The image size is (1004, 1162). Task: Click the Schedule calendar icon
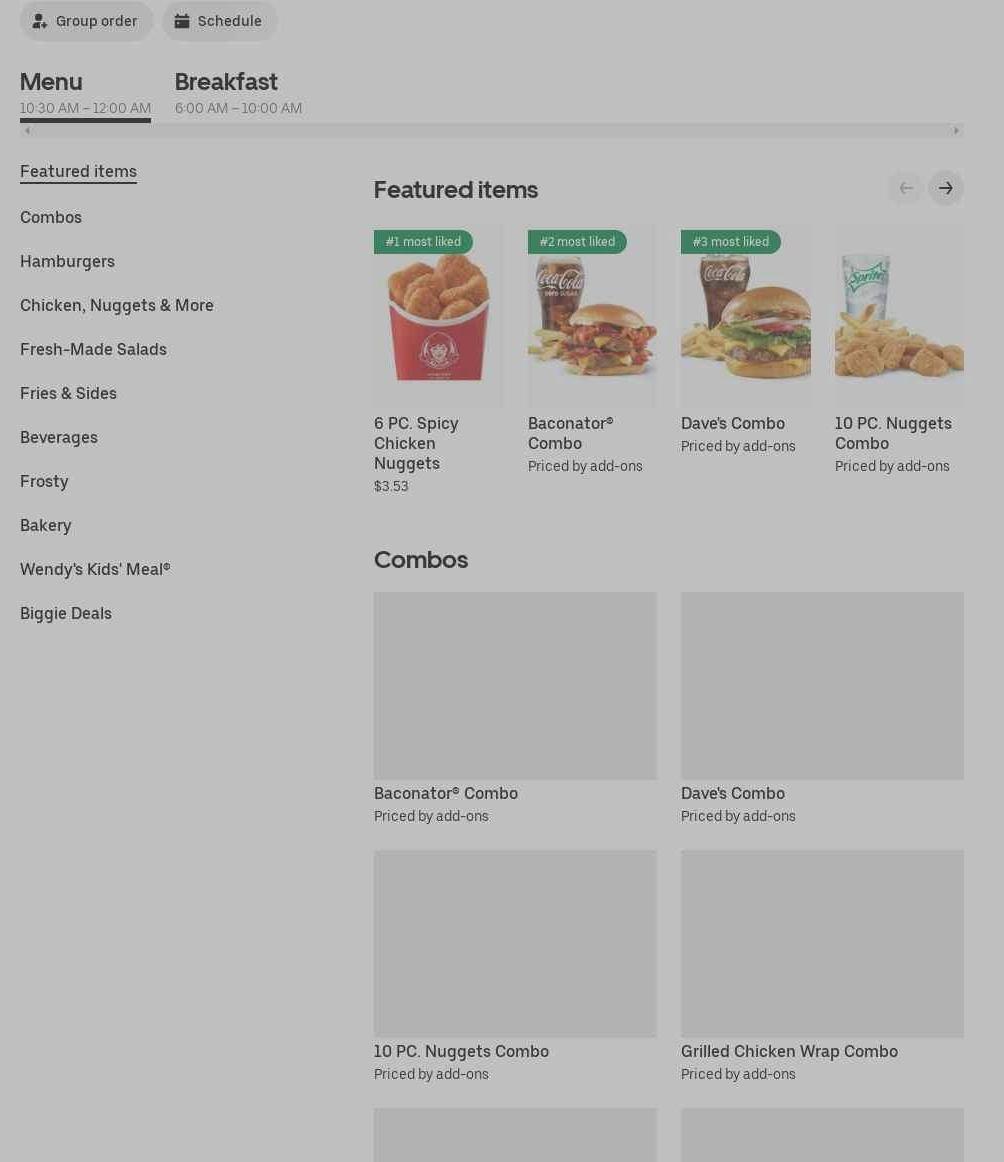click(182, 21)
